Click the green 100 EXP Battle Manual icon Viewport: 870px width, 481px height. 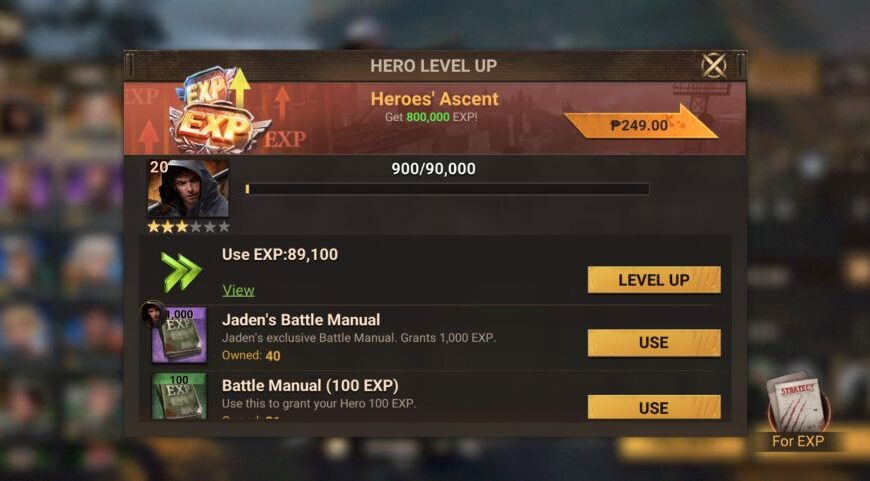coord(179,396)
